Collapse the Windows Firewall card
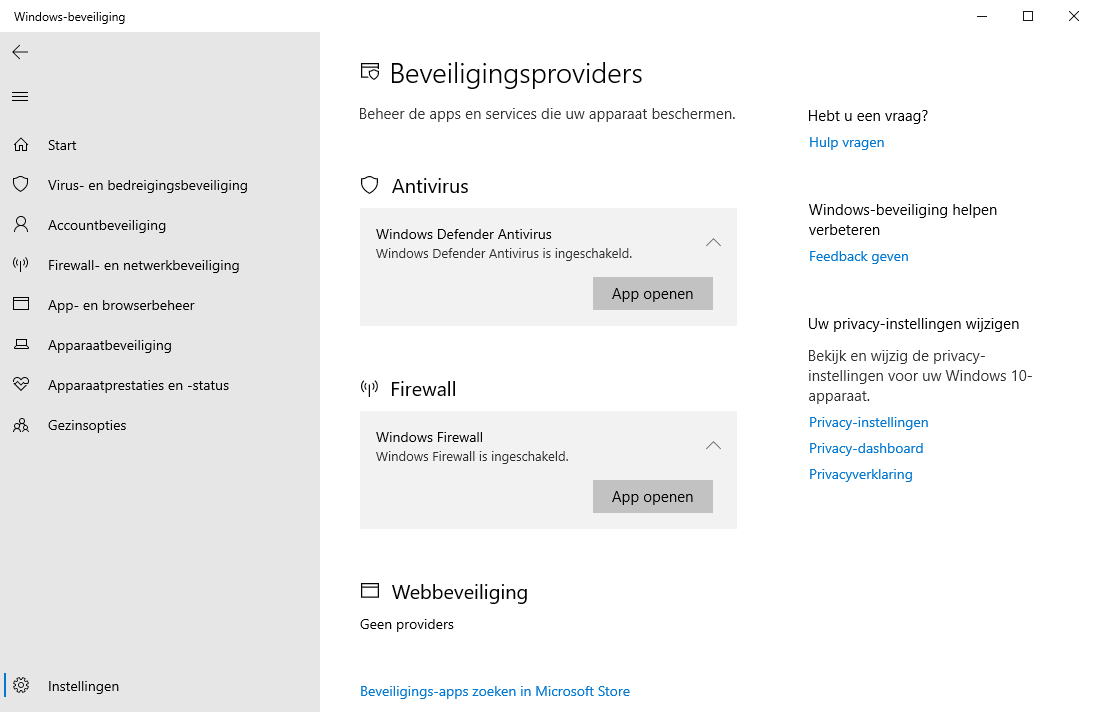 pyautogui.click(x=713, y=446)
